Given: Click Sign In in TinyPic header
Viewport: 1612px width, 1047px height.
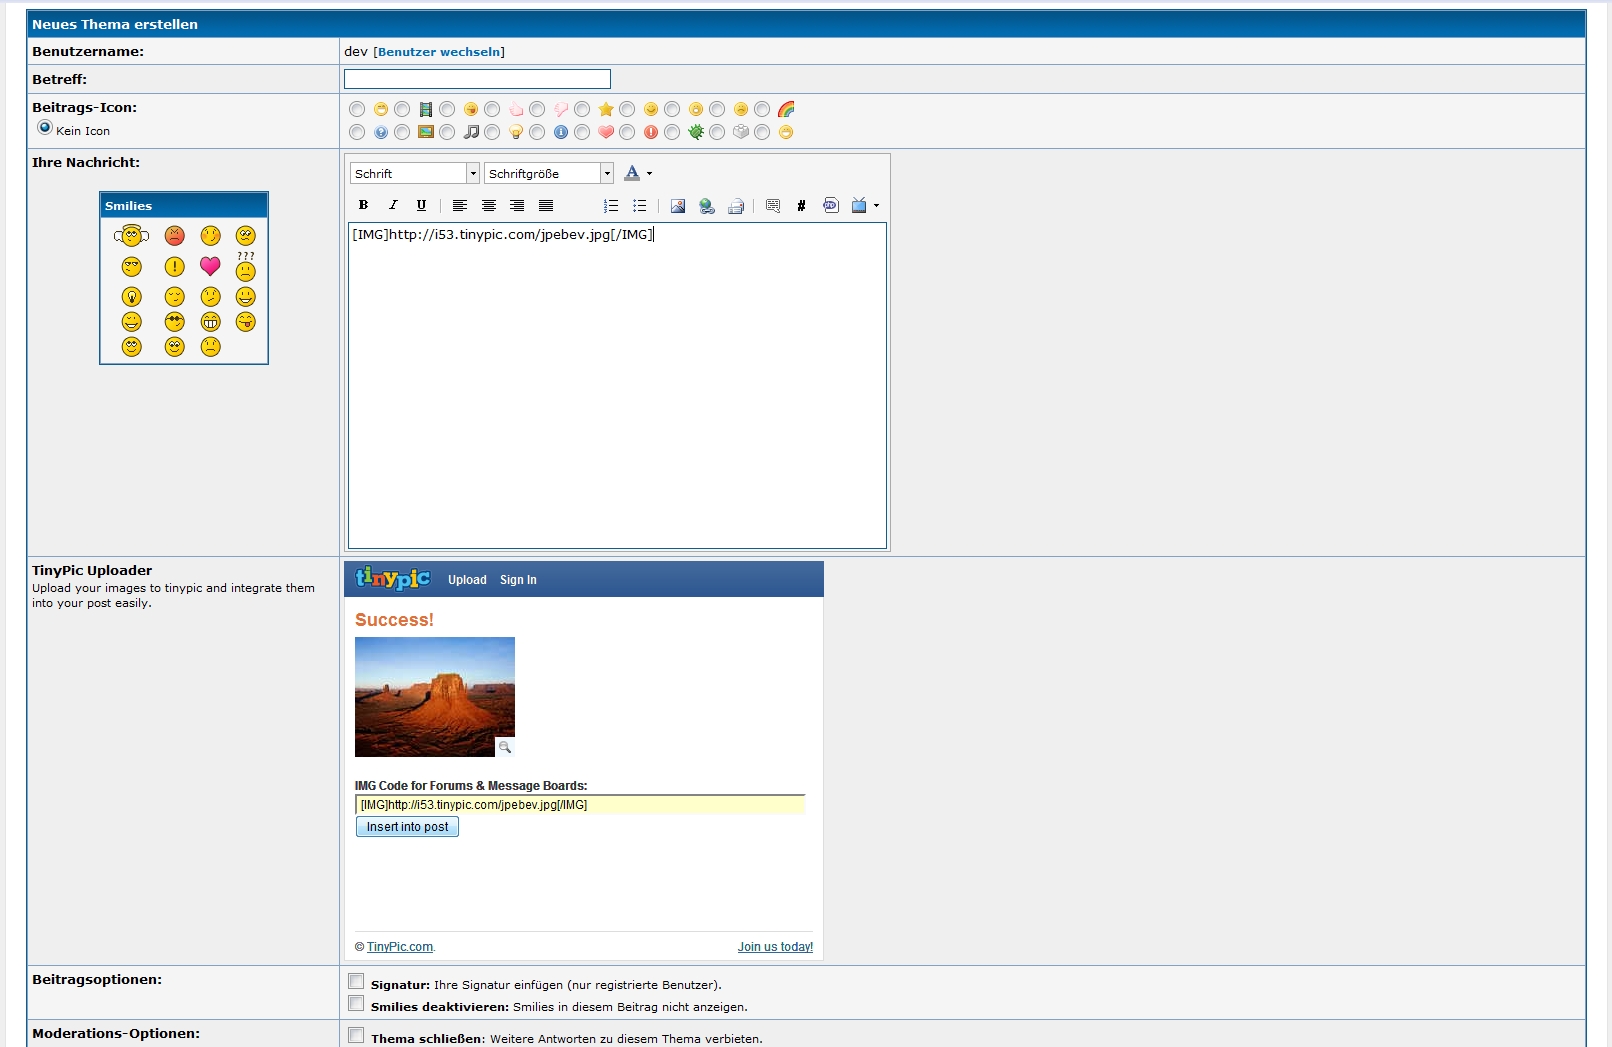Looking at the screenshot, I should [x=518, y=580].
